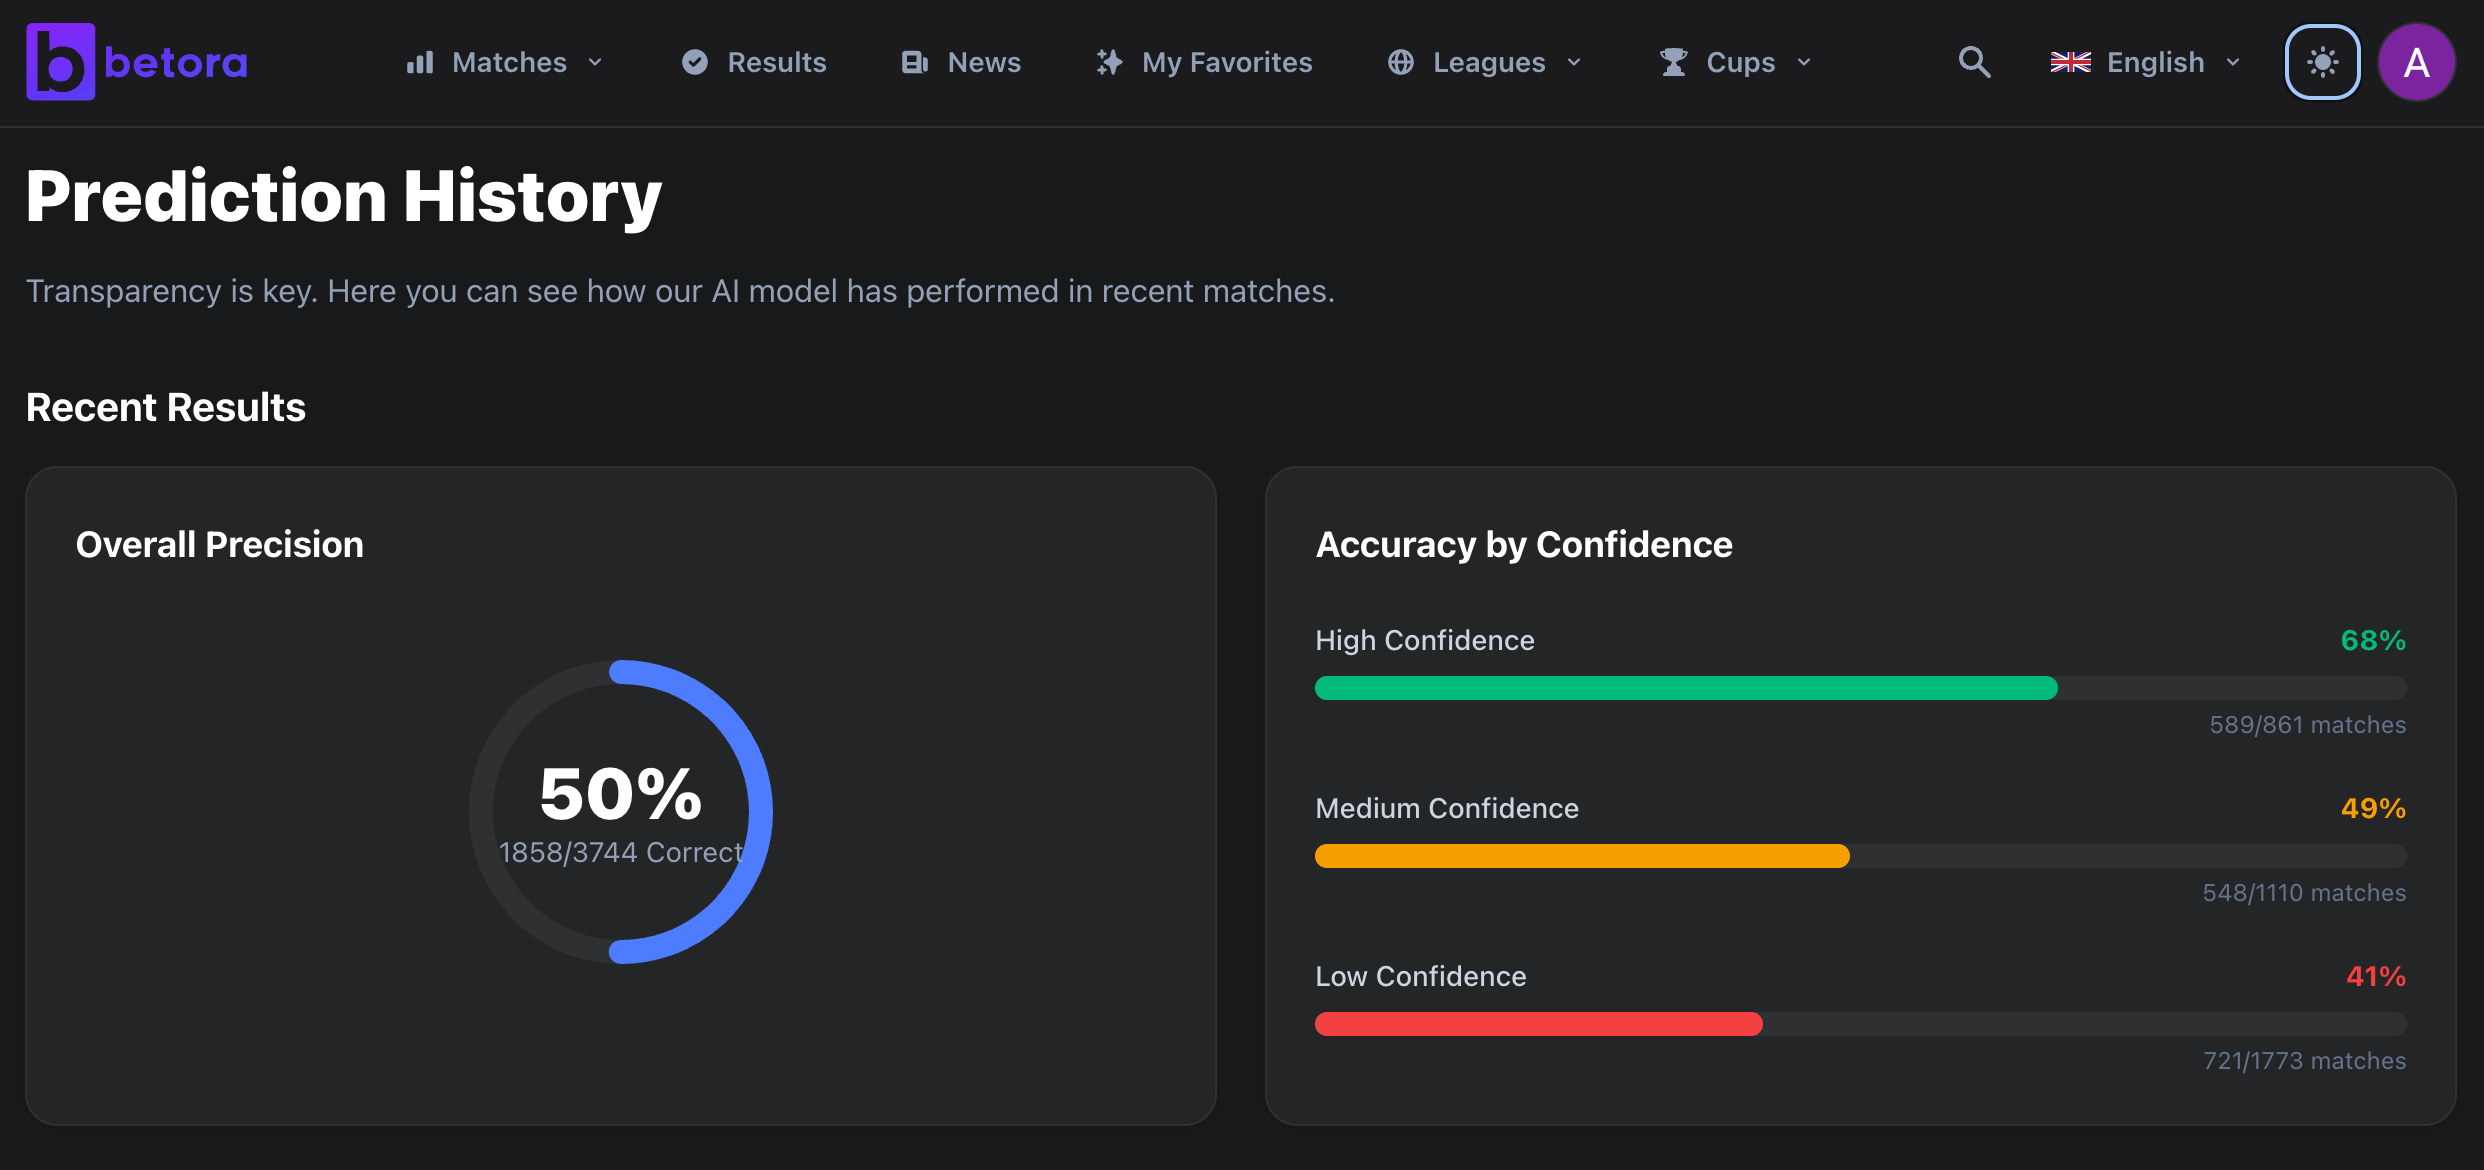The height and width of the screenshot is (1170, 2484).
Task: Click the bar chart Matches icon
Action: click(x=420, y=62)
